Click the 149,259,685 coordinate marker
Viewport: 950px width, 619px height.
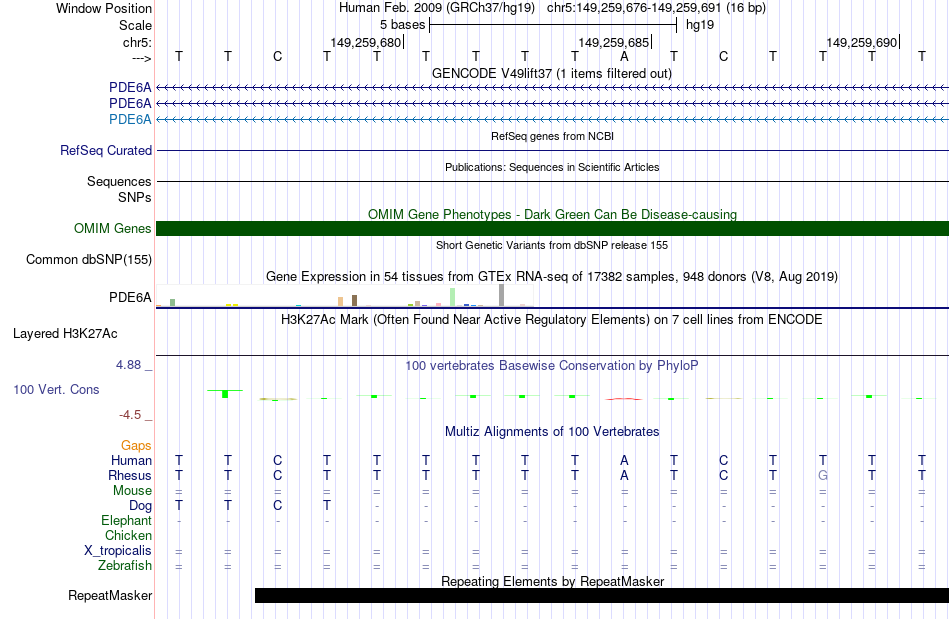(613, 42)
